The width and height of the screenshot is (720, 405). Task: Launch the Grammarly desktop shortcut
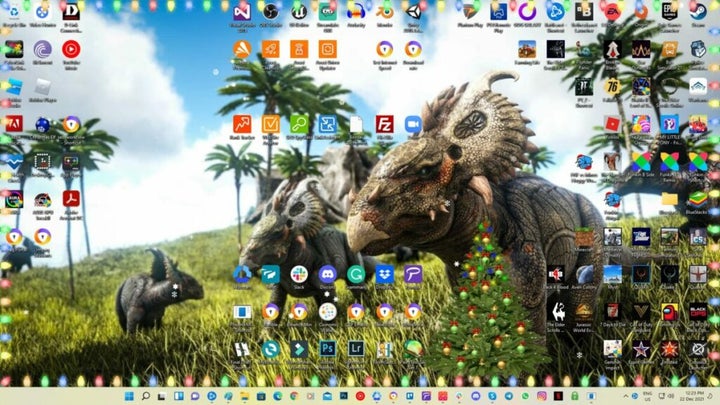356,274
